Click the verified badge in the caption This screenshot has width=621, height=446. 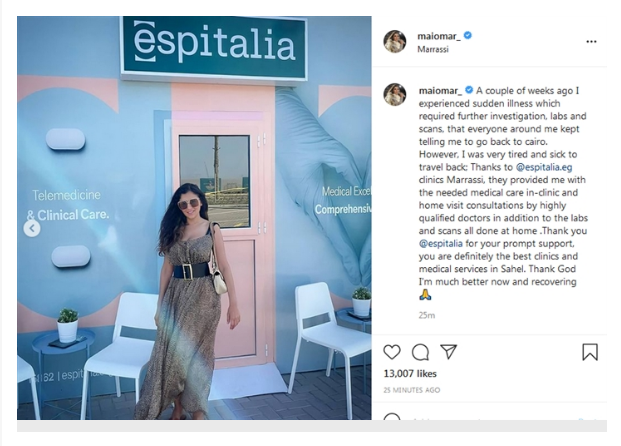point(469,90)
